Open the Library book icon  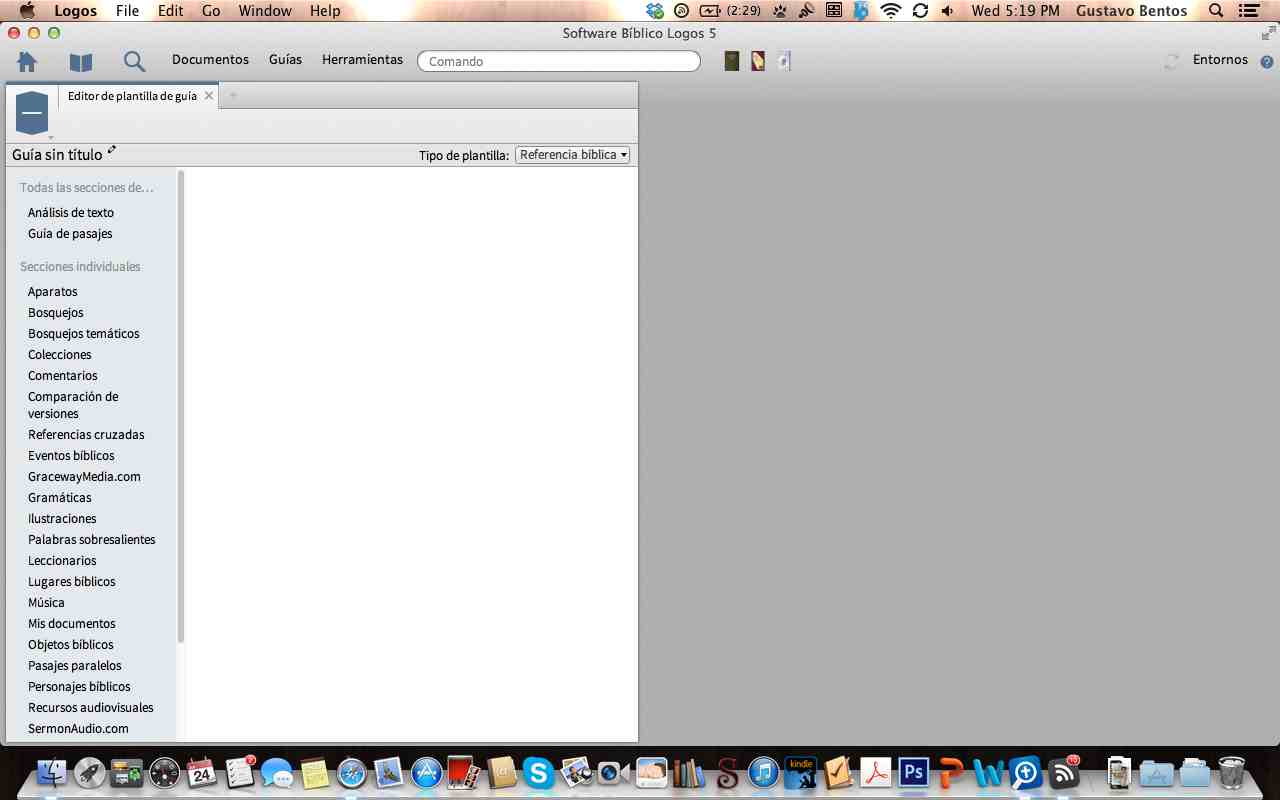81,62
